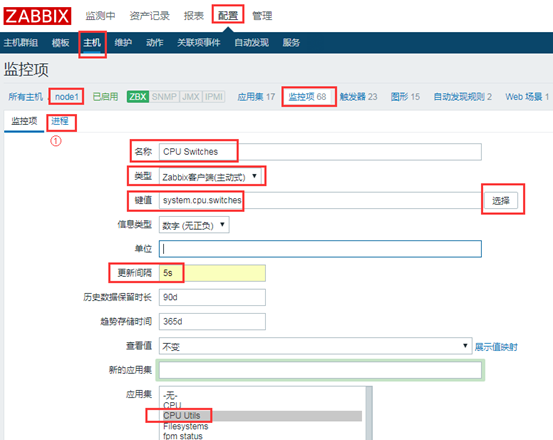Click the 新的应用集 input field
The height and width of the screenshot is (440, 553).
coord(320,370)
